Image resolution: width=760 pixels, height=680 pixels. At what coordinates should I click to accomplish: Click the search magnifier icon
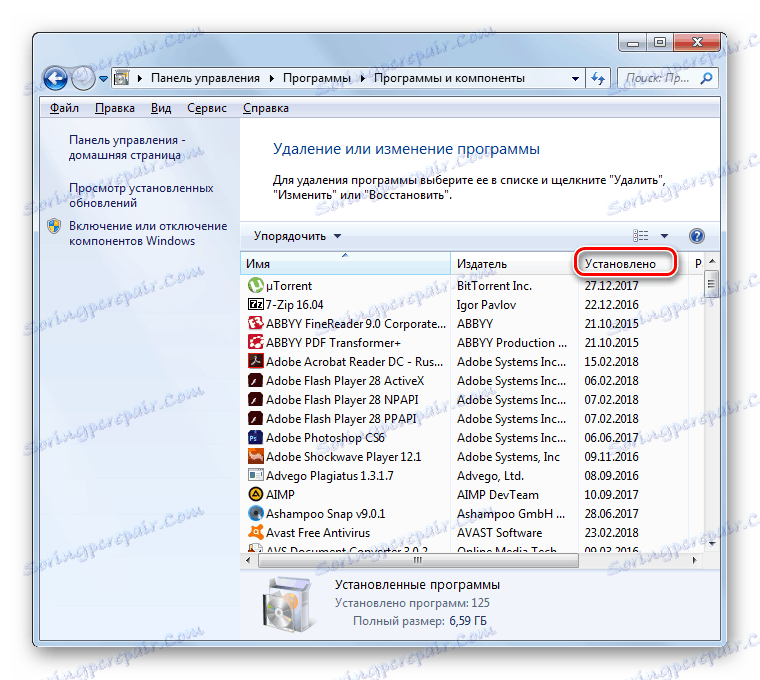click(706, 78)
